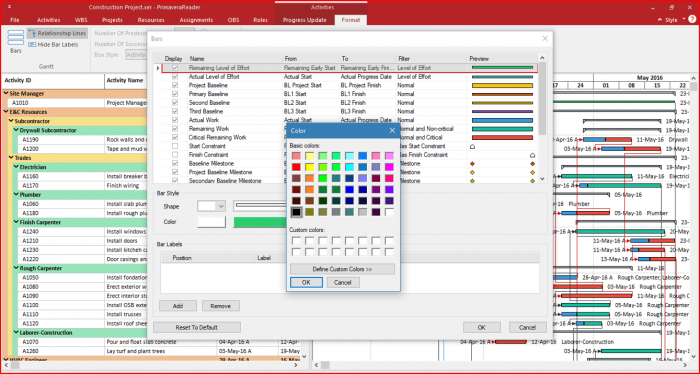Click Remove under Bar Labels
Image resolution: width=700 pixels, height=374 pixels.
pos(221,306)
